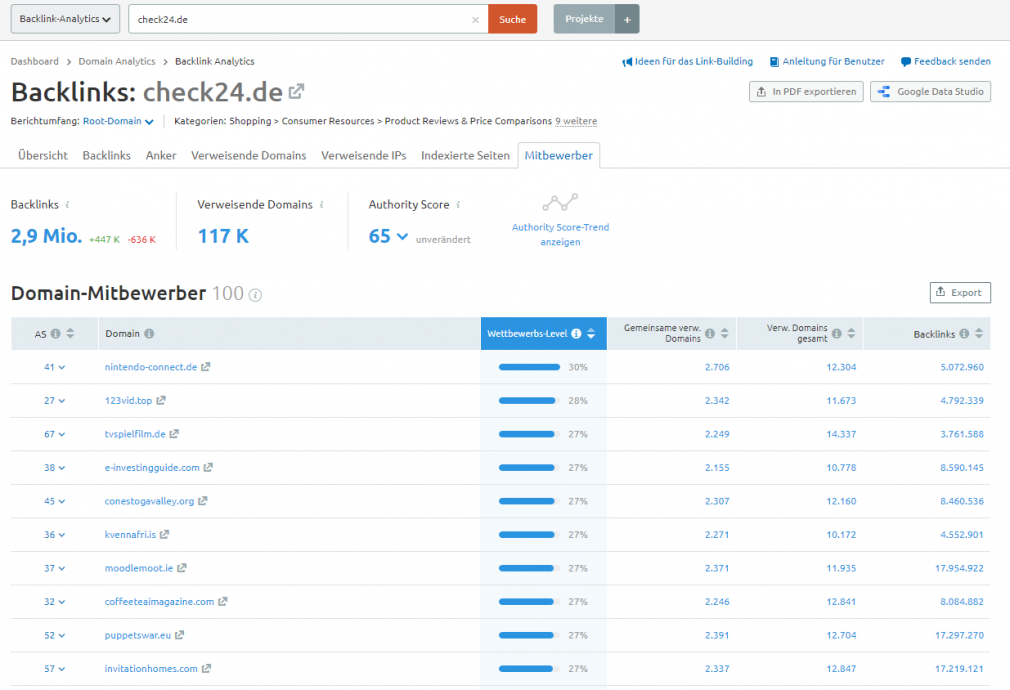Click info icon in AS column header
The image size is (1010, 690).
coord(55,334)
